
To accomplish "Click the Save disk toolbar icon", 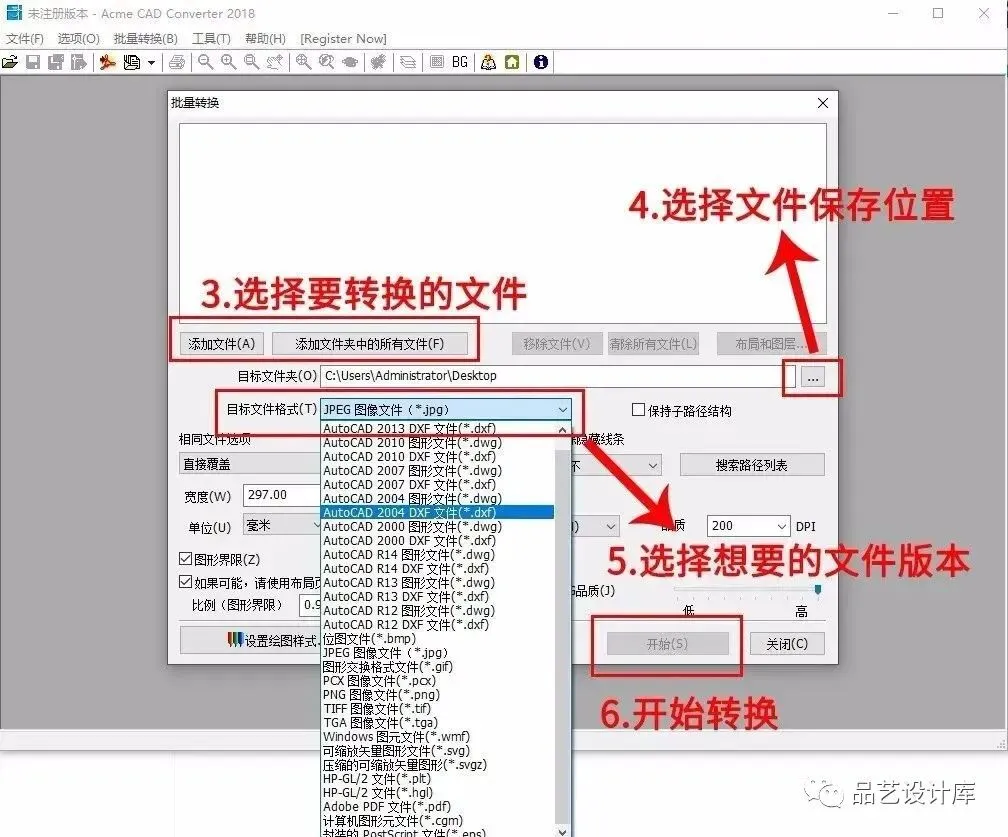I will tap(33, 62).
